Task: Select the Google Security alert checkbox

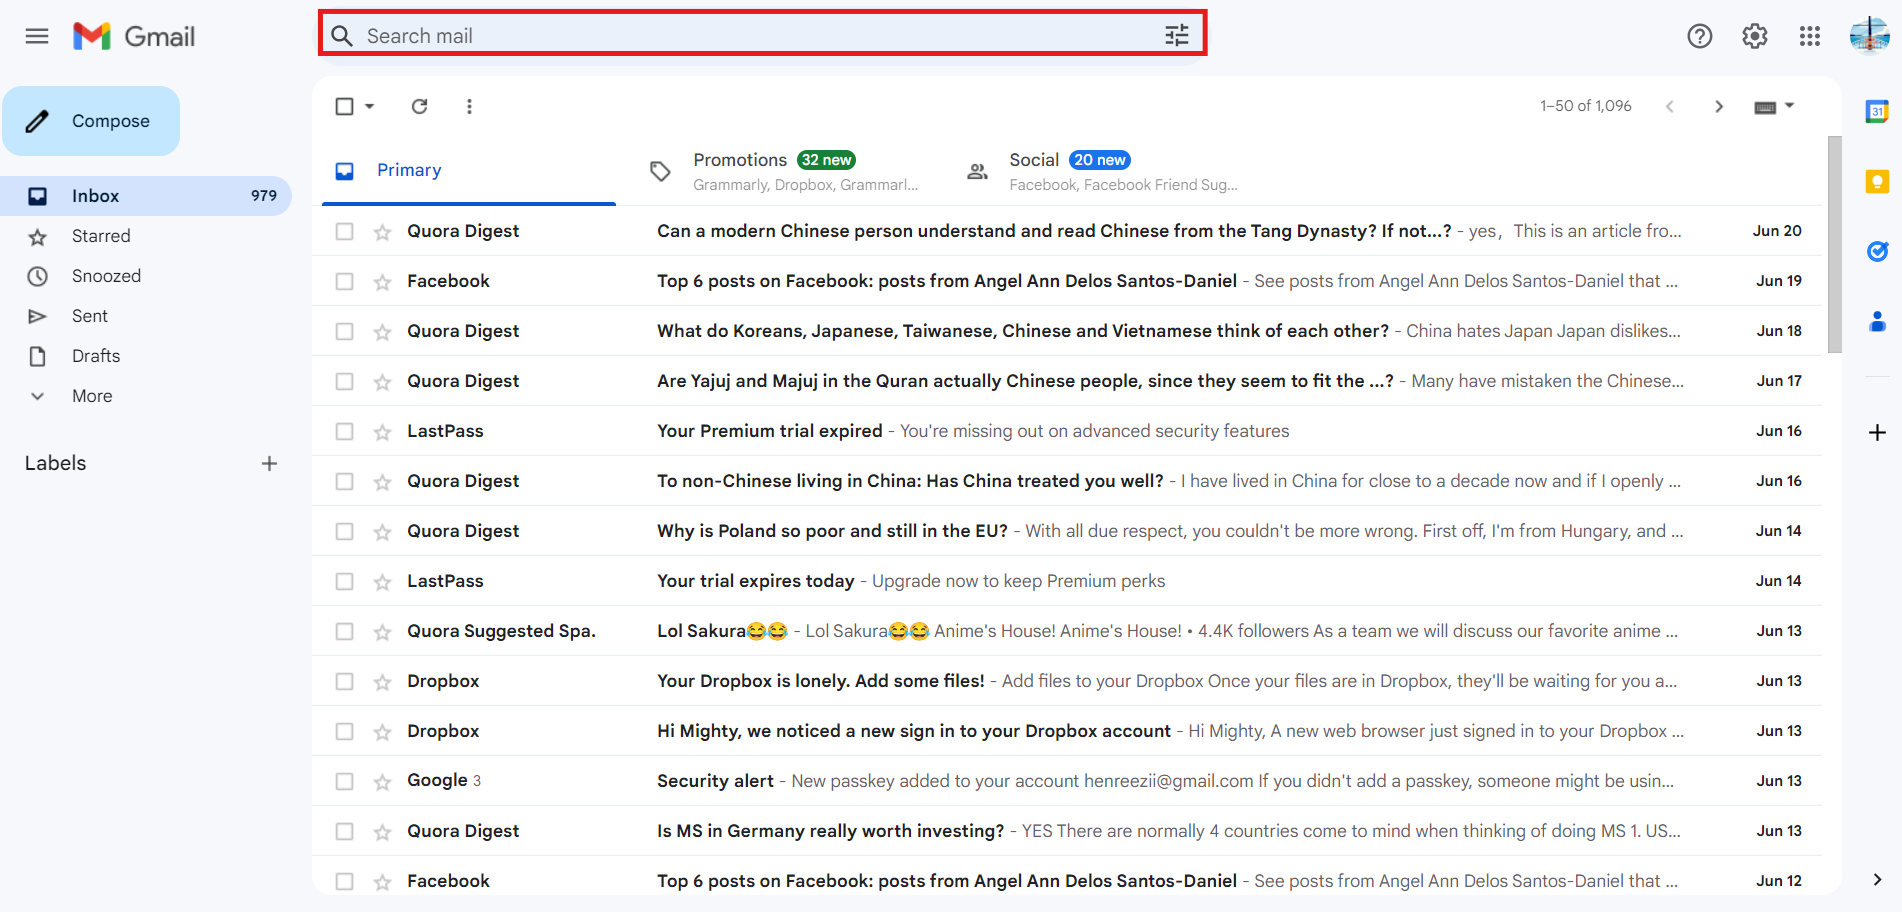Action: point(344,781)
